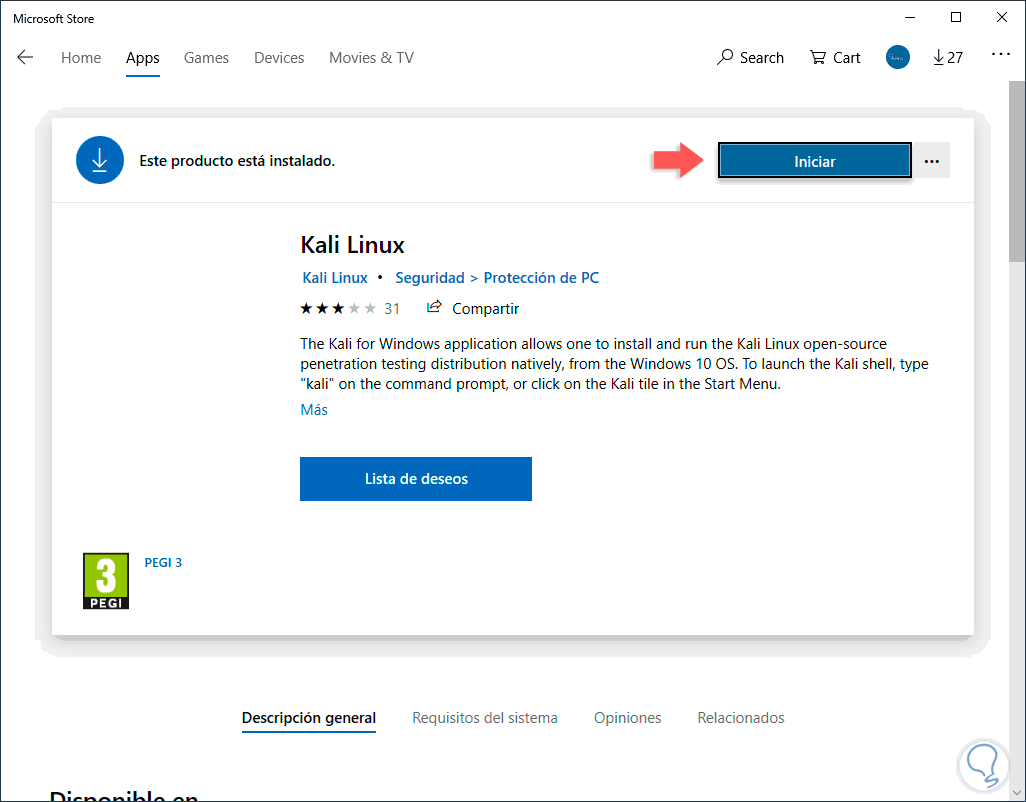Expand the description with Más

tap(314, 410)
